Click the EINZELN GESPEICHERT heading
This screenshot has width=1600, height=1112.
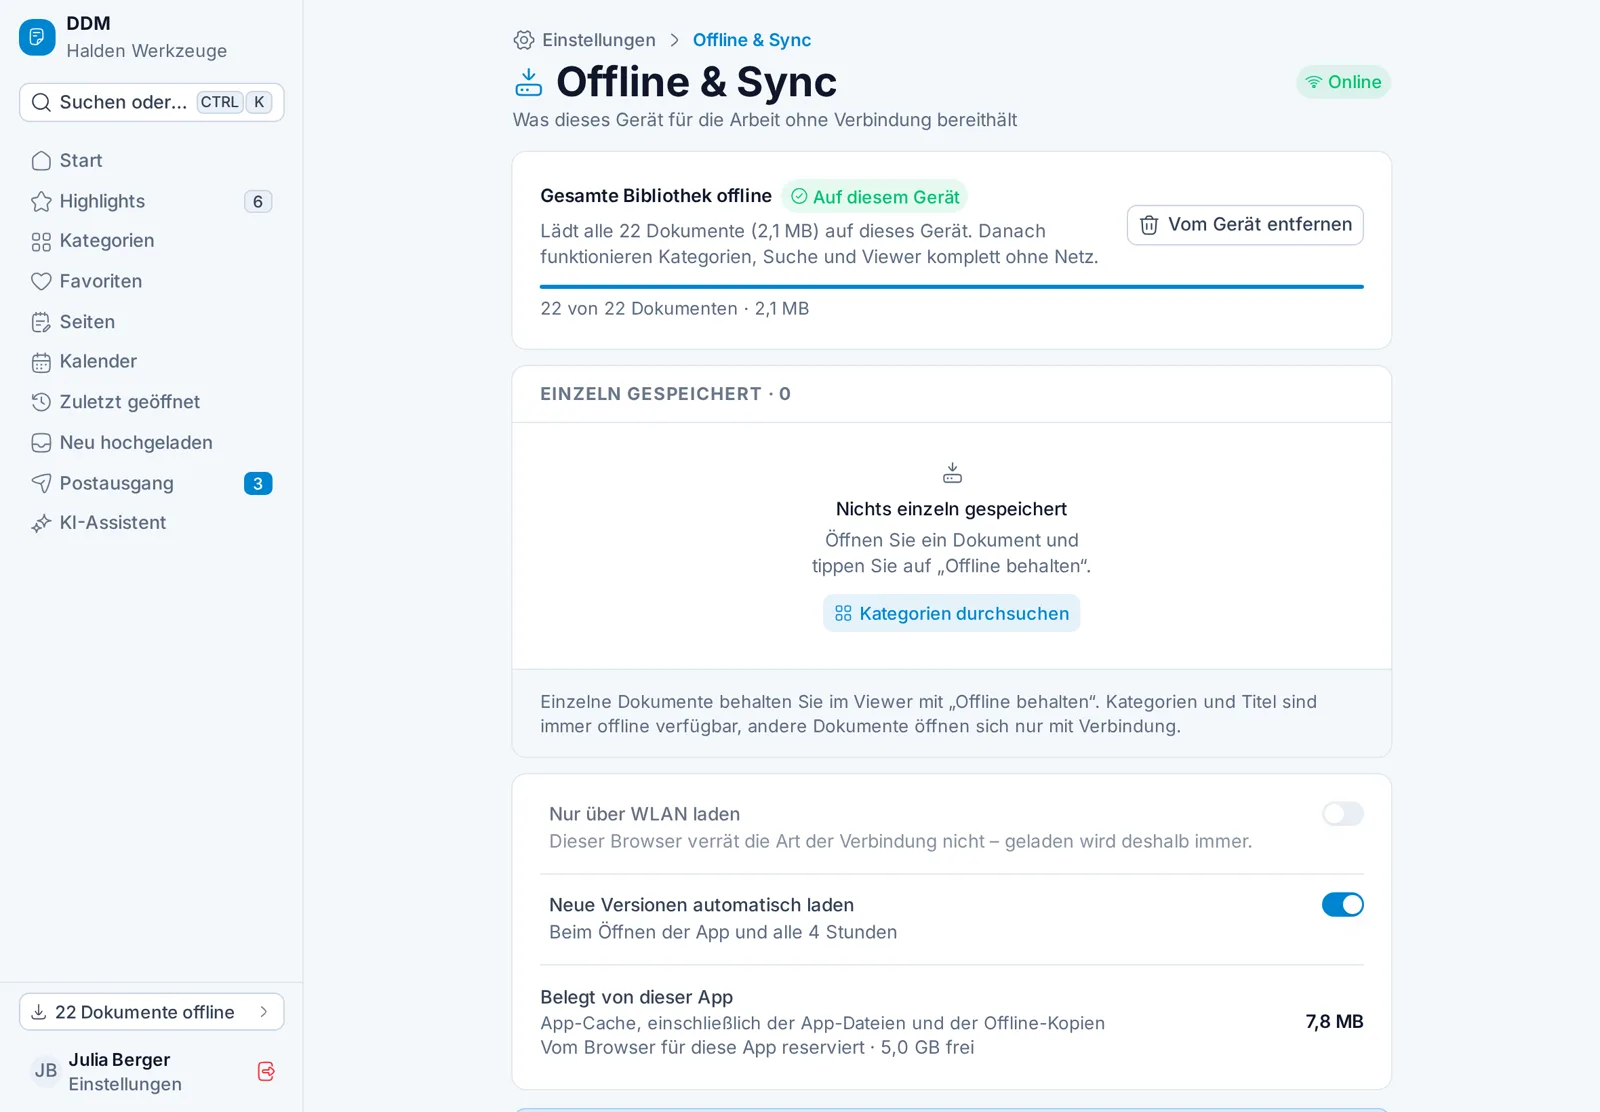pyautogui.click(x=665, y=394)
